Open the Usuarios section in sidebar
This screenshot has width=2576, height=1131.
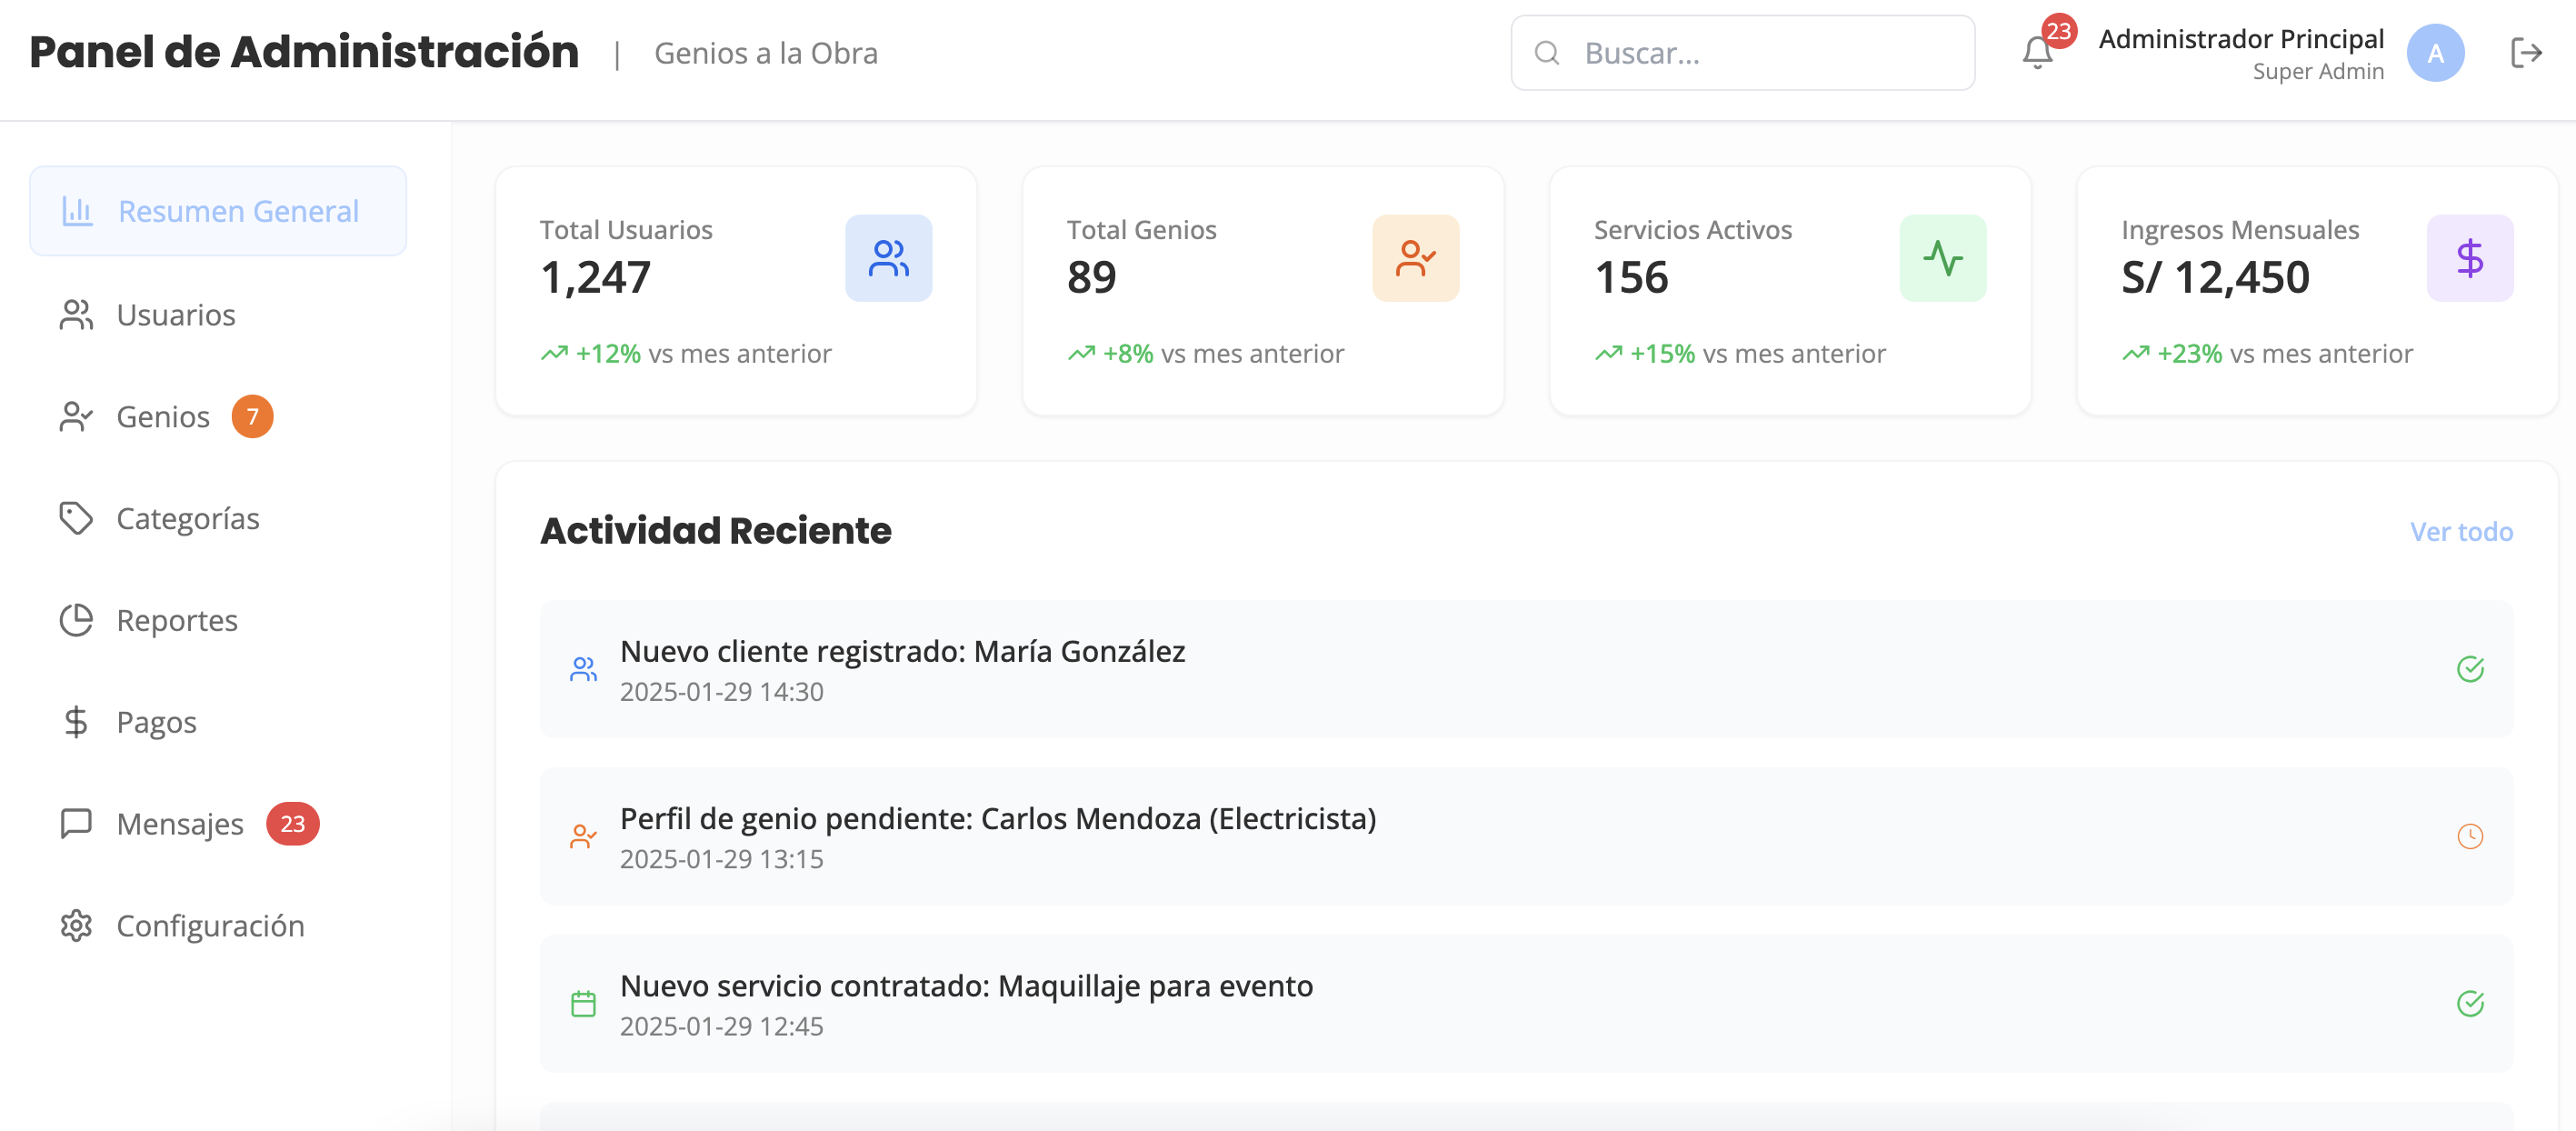[175, 315]
